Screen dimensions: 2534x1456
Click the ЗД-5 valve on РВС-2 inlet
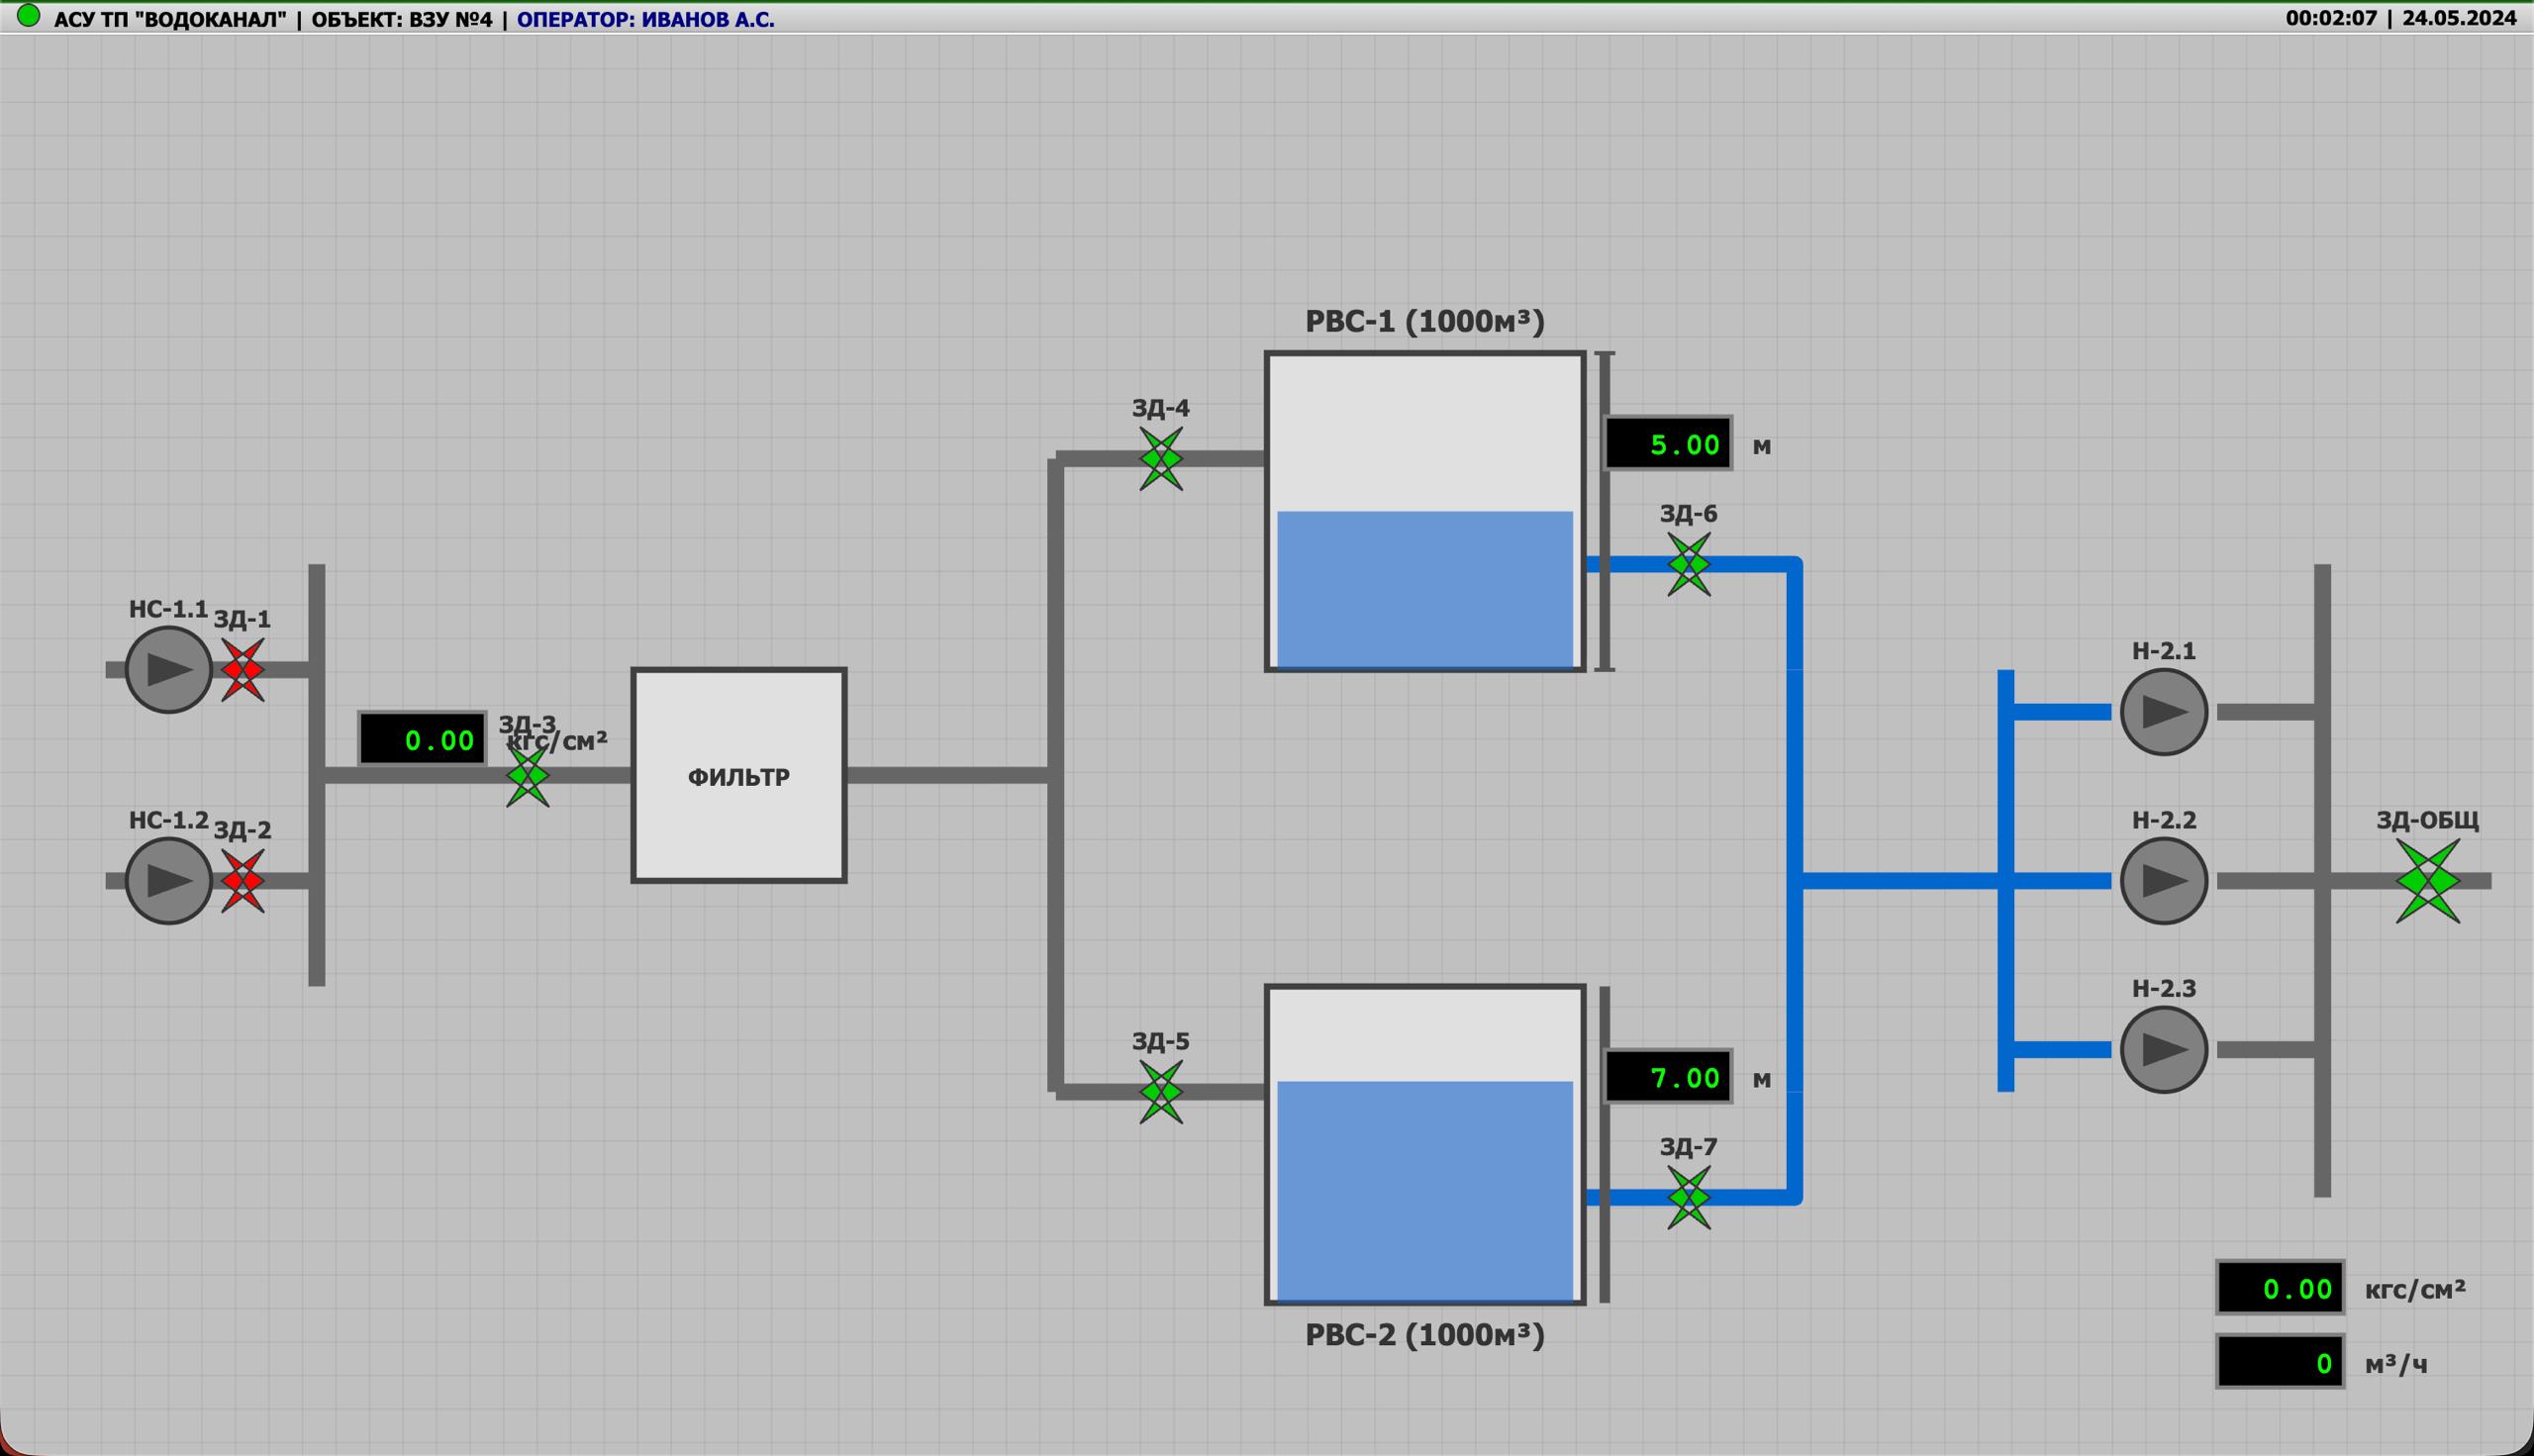point(1161,1092)
